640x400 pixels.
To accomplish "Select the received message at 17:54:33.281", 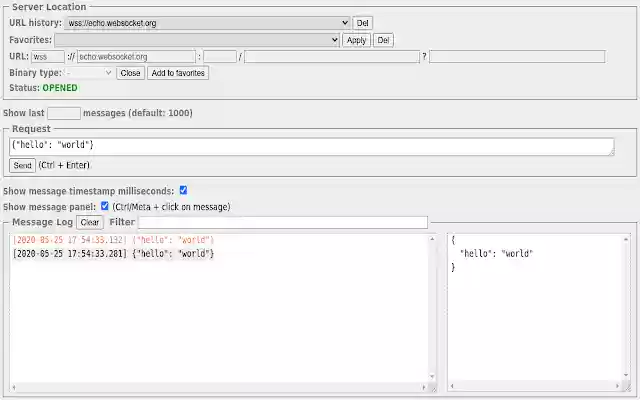I will pyautogui.click(x=113, y=253).
